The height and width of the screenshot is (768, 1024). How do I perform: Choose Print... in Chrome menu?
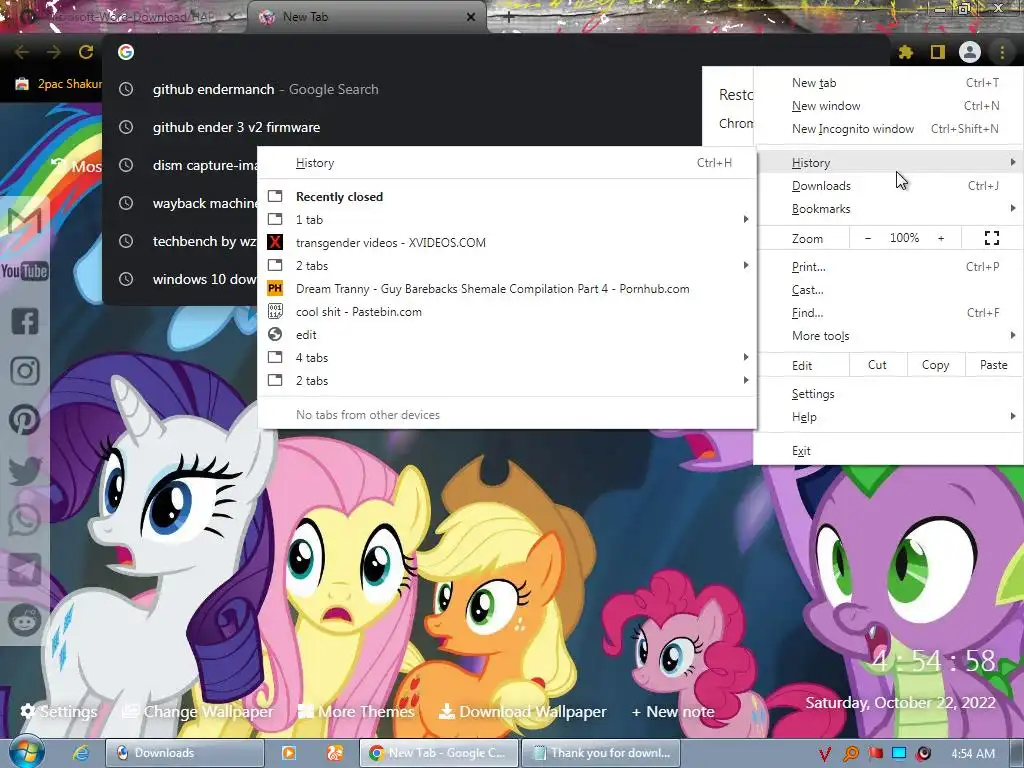(888, 266)
